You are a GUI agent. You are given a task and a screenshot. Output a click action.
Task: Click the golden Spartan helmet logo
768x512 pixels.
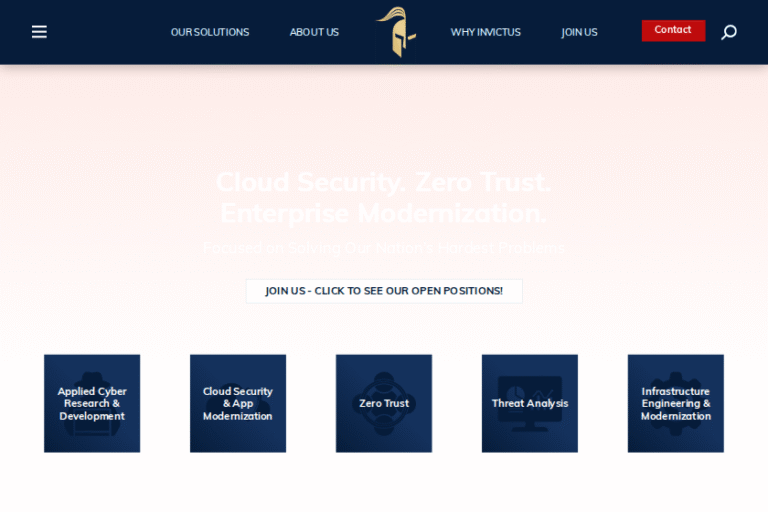pyautogui.click(x=395, y=32)
